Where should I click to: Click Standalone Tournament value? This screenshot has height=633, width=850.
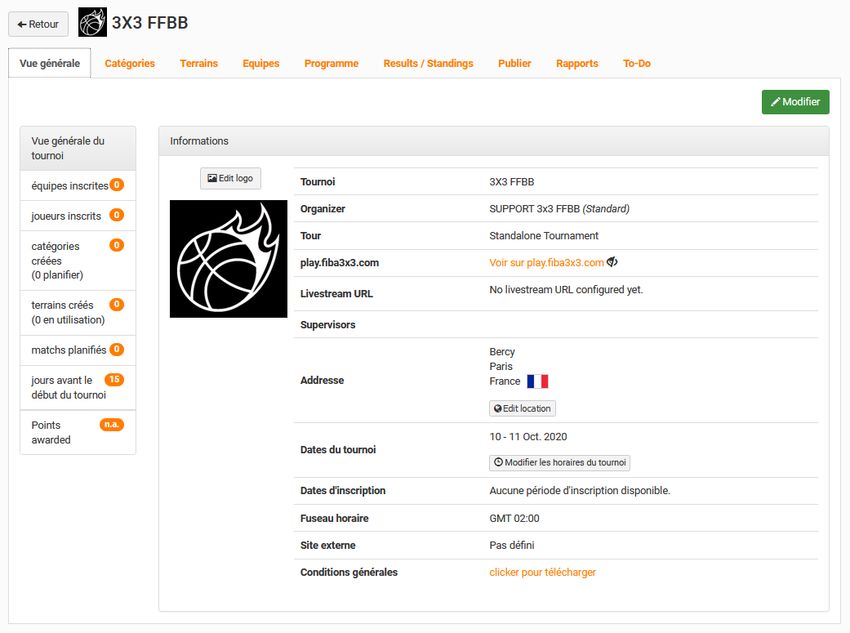tap(544, 236)
